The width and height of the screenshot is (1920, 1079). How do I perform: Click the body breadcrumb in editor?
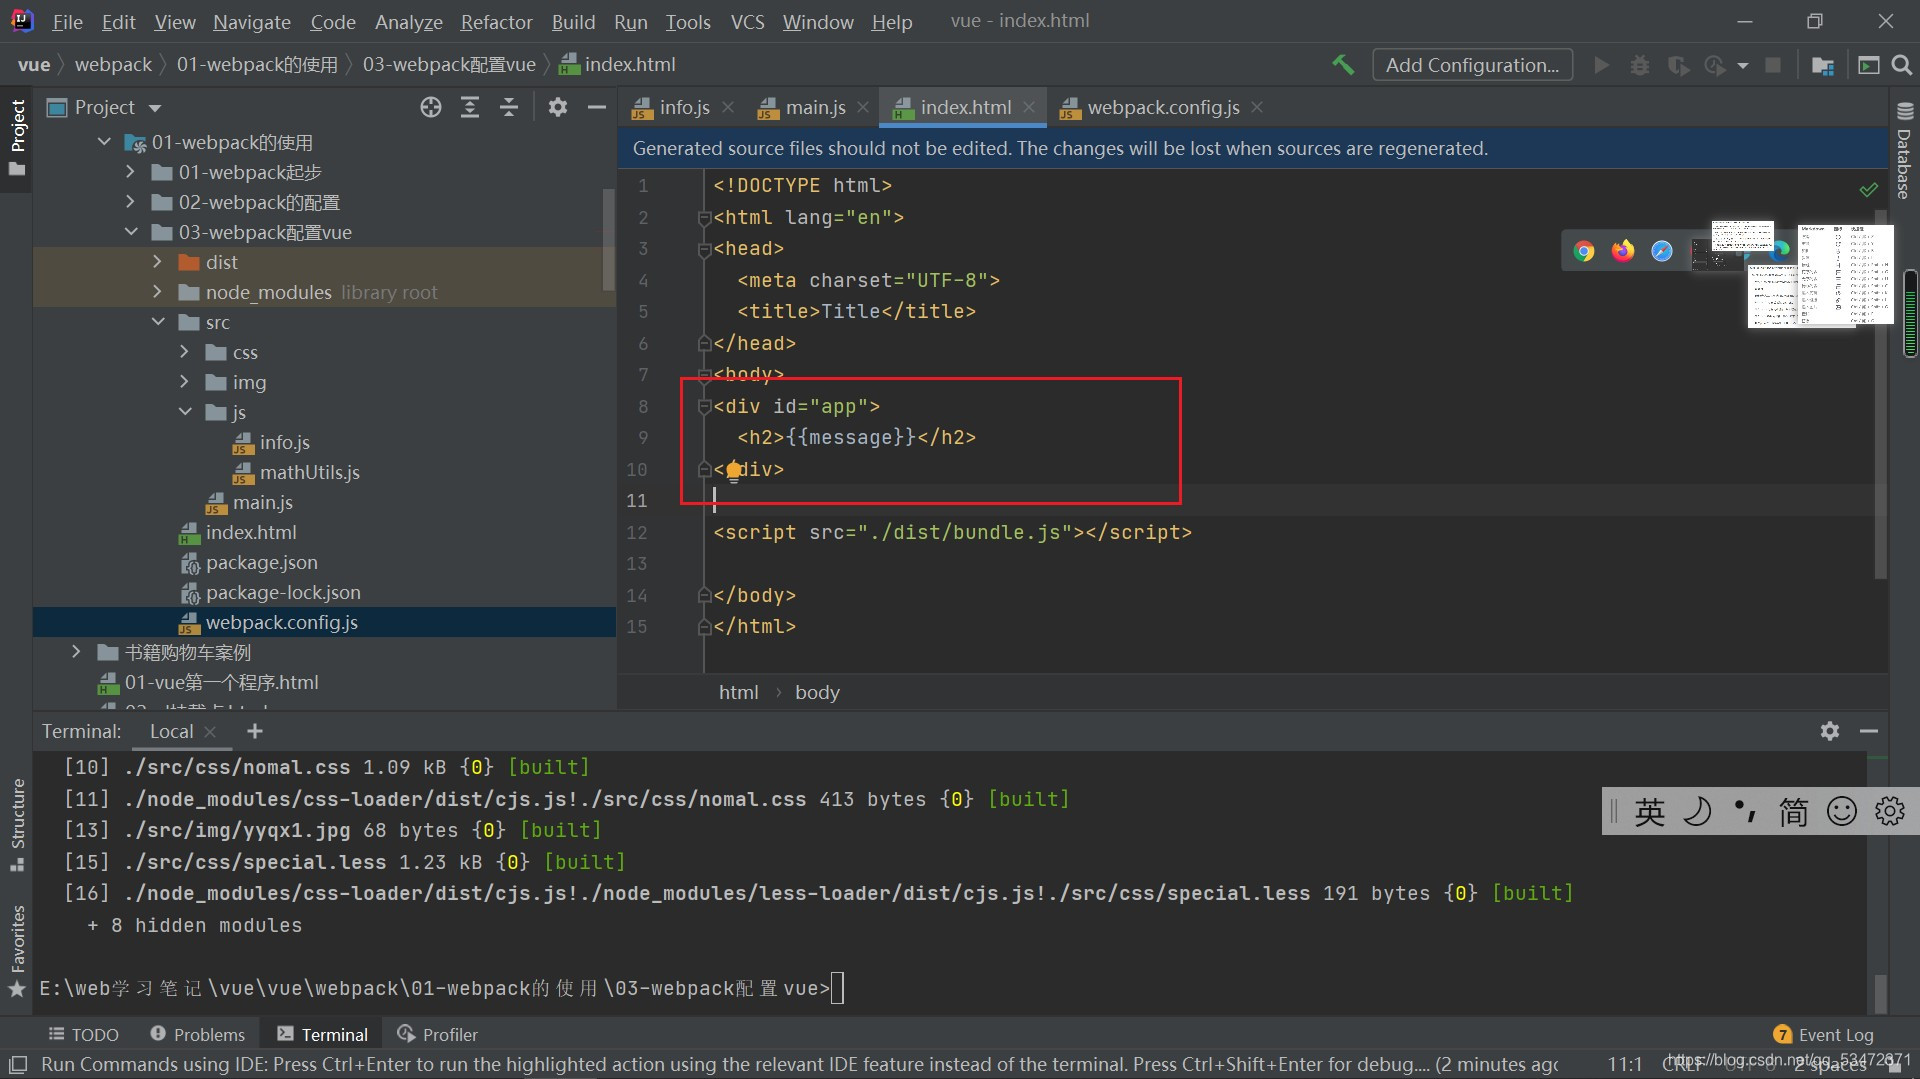[817, 692]
